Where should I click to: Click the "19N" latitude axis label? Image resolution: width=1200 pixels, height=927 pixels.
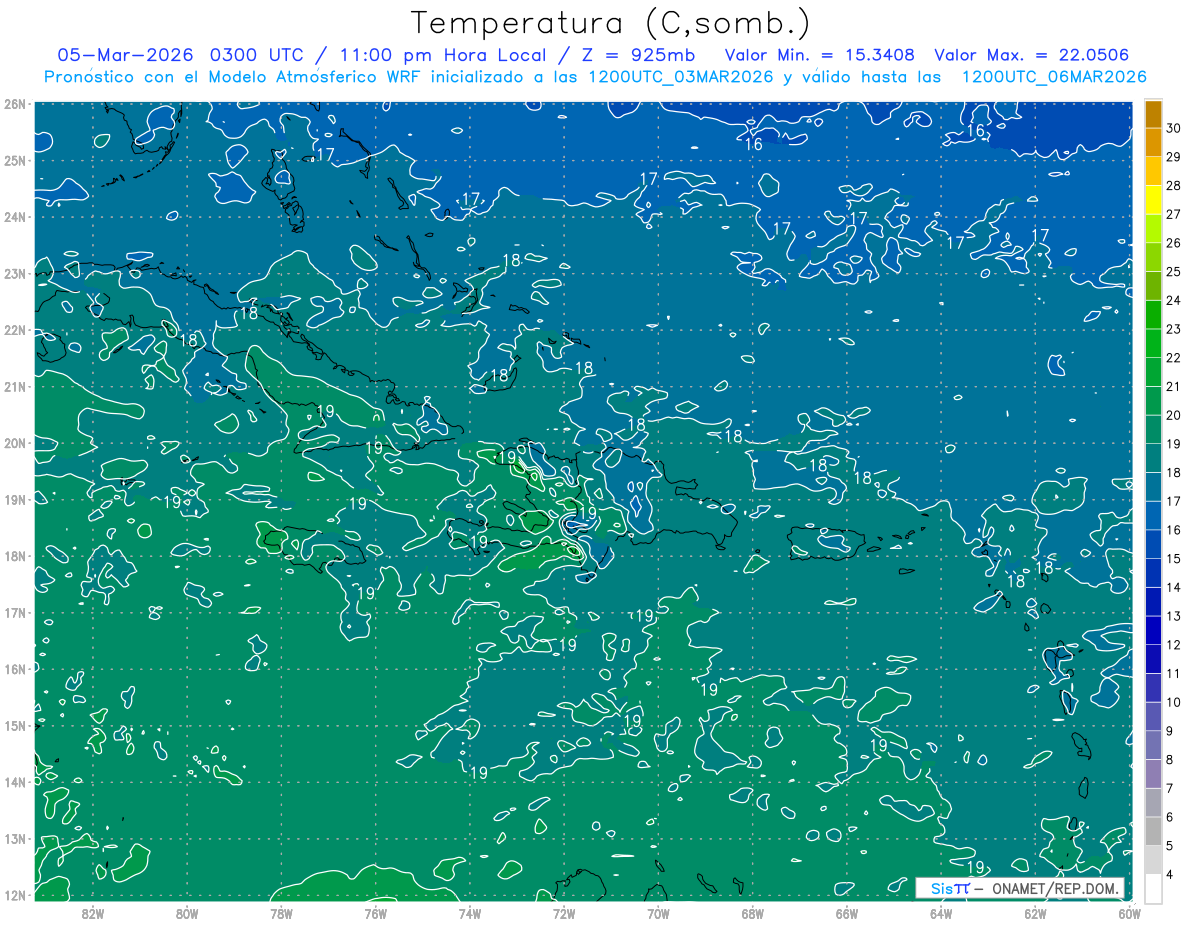(x=15, y=499)
